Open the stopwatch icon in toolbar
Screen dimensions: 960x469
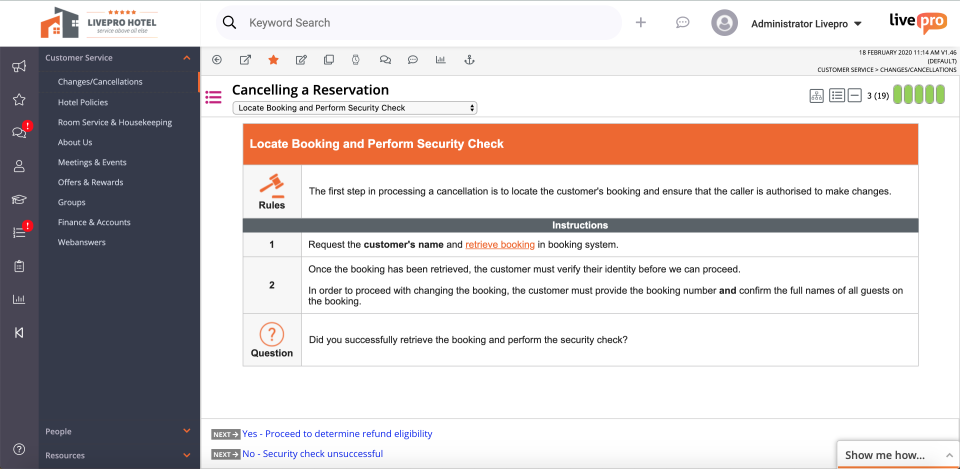tap(357, 60)
